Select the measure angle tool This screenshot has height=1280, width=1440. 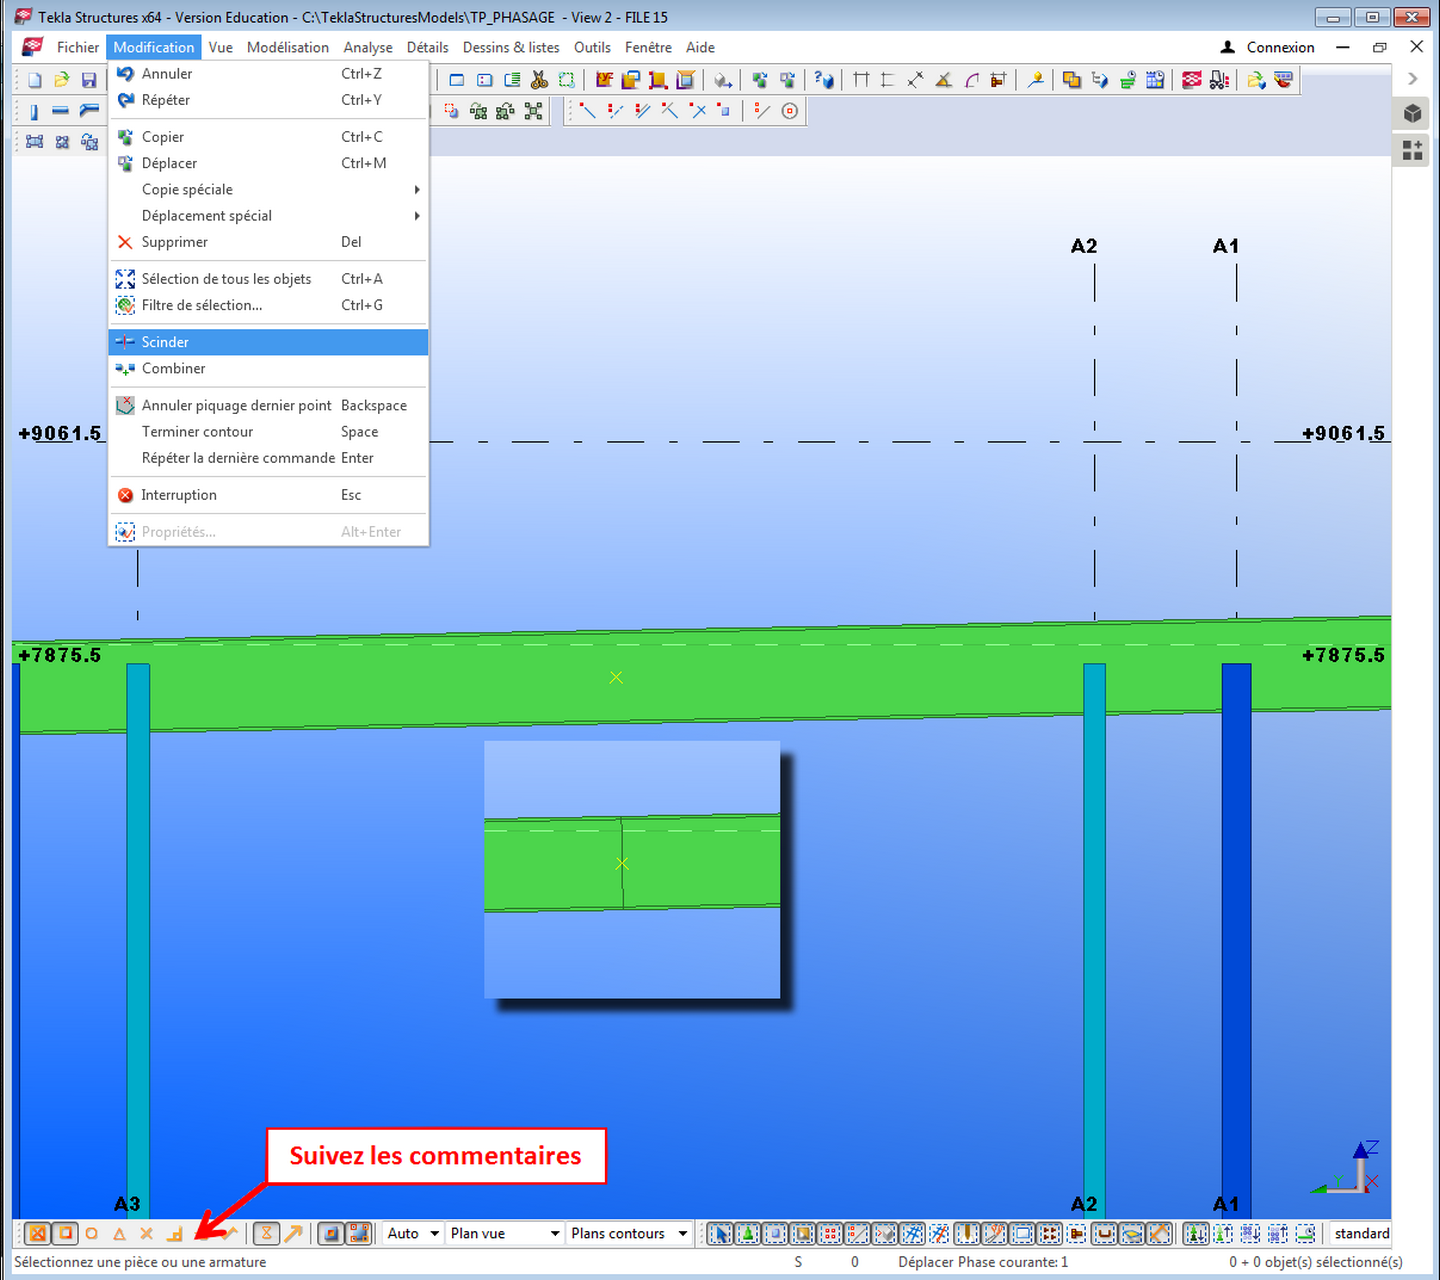point(943,80)
